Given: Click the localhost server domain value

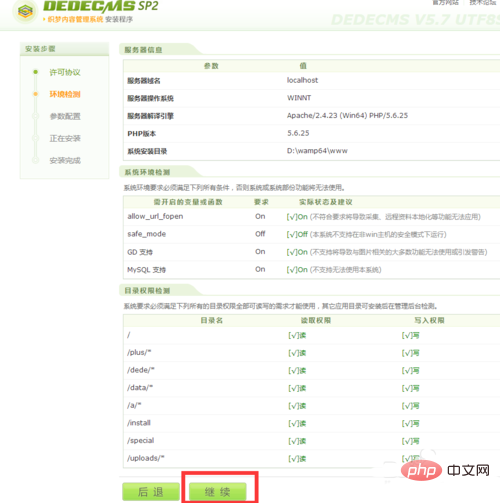Looking at the screenshot, I should coord(302,80).
